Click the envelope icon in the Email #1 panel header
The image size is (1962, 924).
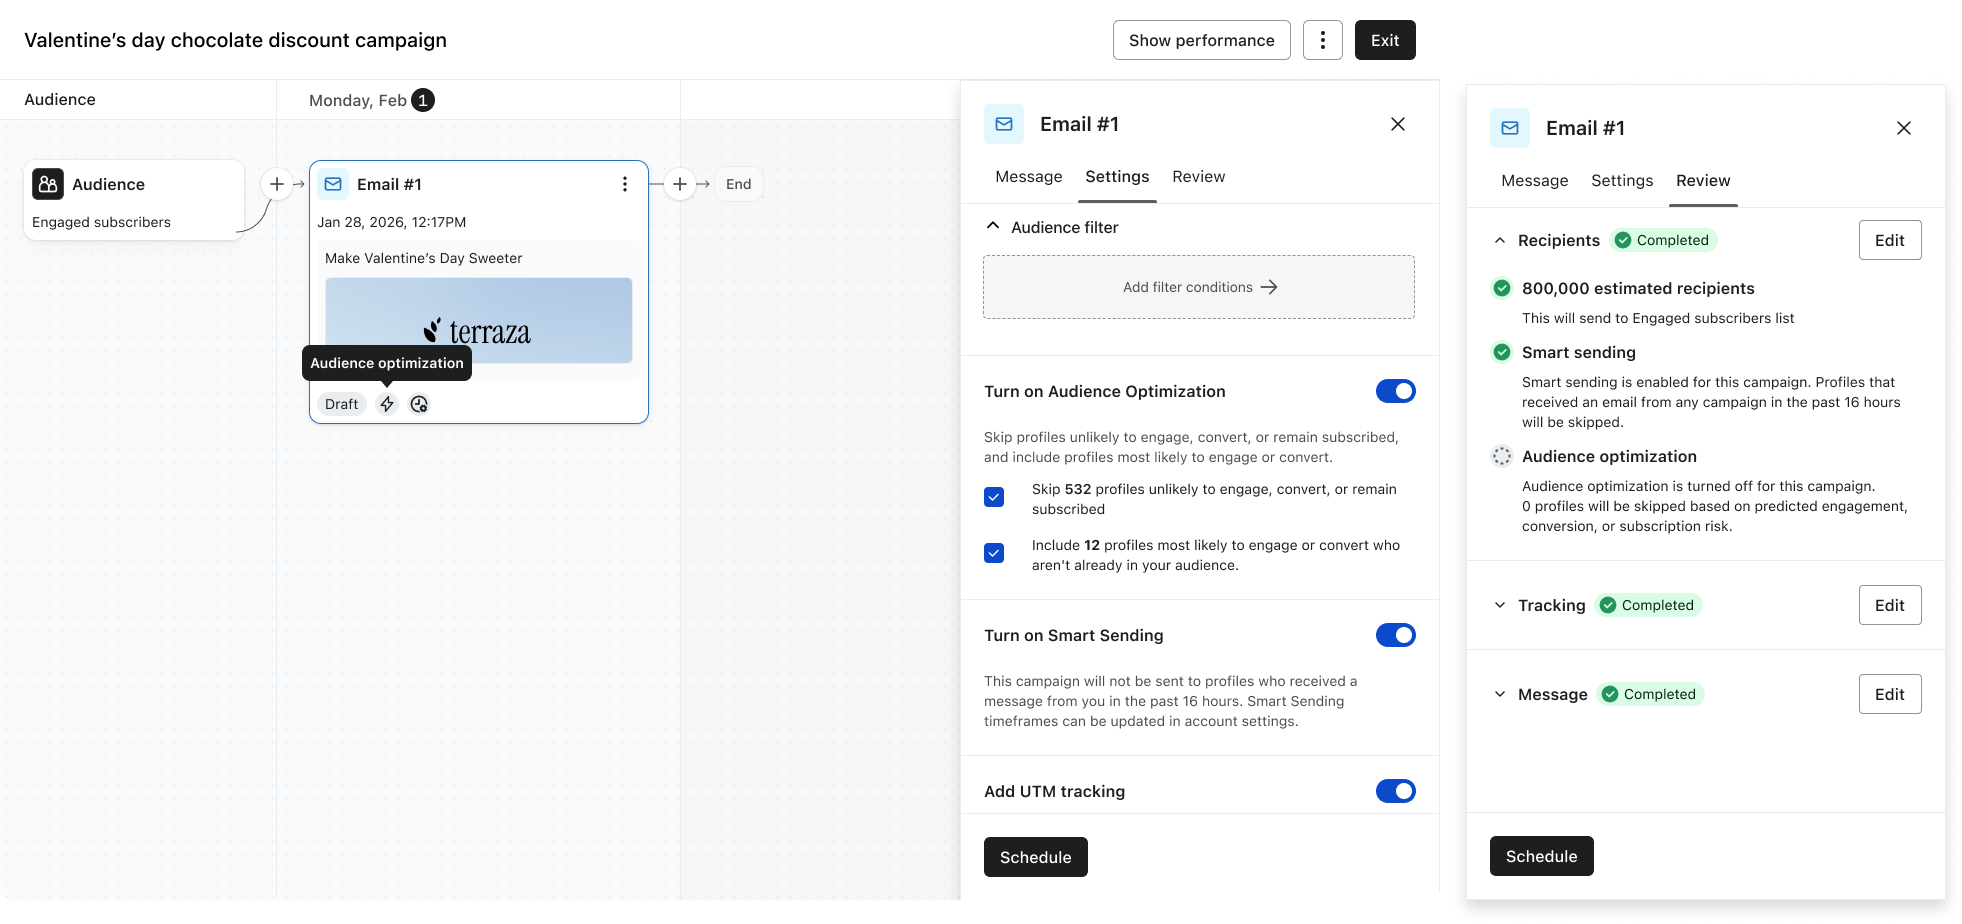[1003, 124]
